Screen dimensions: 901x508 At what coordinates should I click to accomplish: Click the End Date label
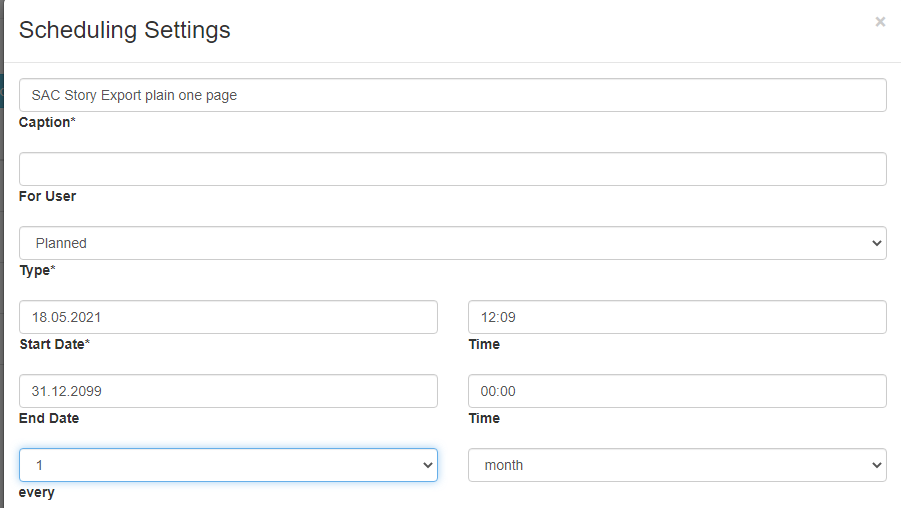49,418
